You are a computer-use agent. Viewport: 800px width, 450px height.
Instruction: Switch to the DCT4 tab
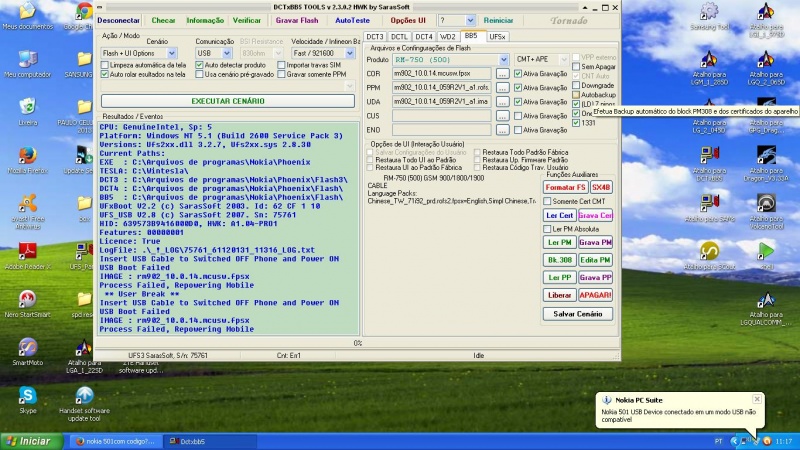pos(423,37)
